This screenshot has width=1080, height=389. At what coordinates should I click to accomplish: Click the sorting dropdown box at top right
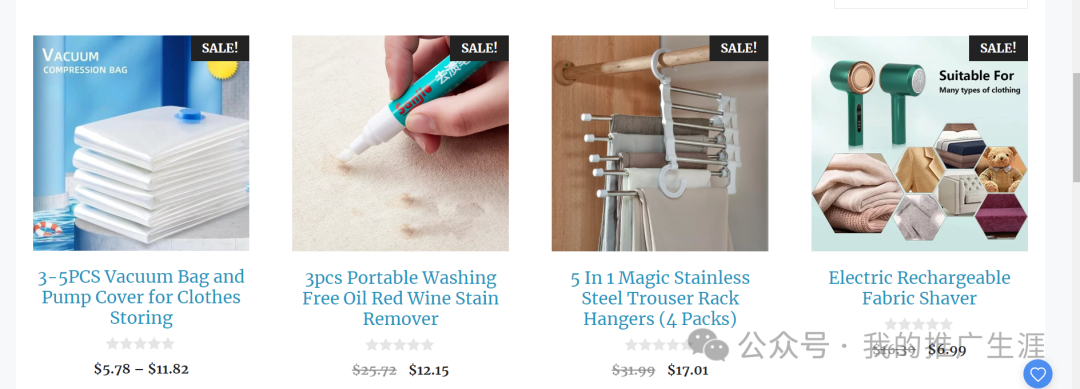931,4
